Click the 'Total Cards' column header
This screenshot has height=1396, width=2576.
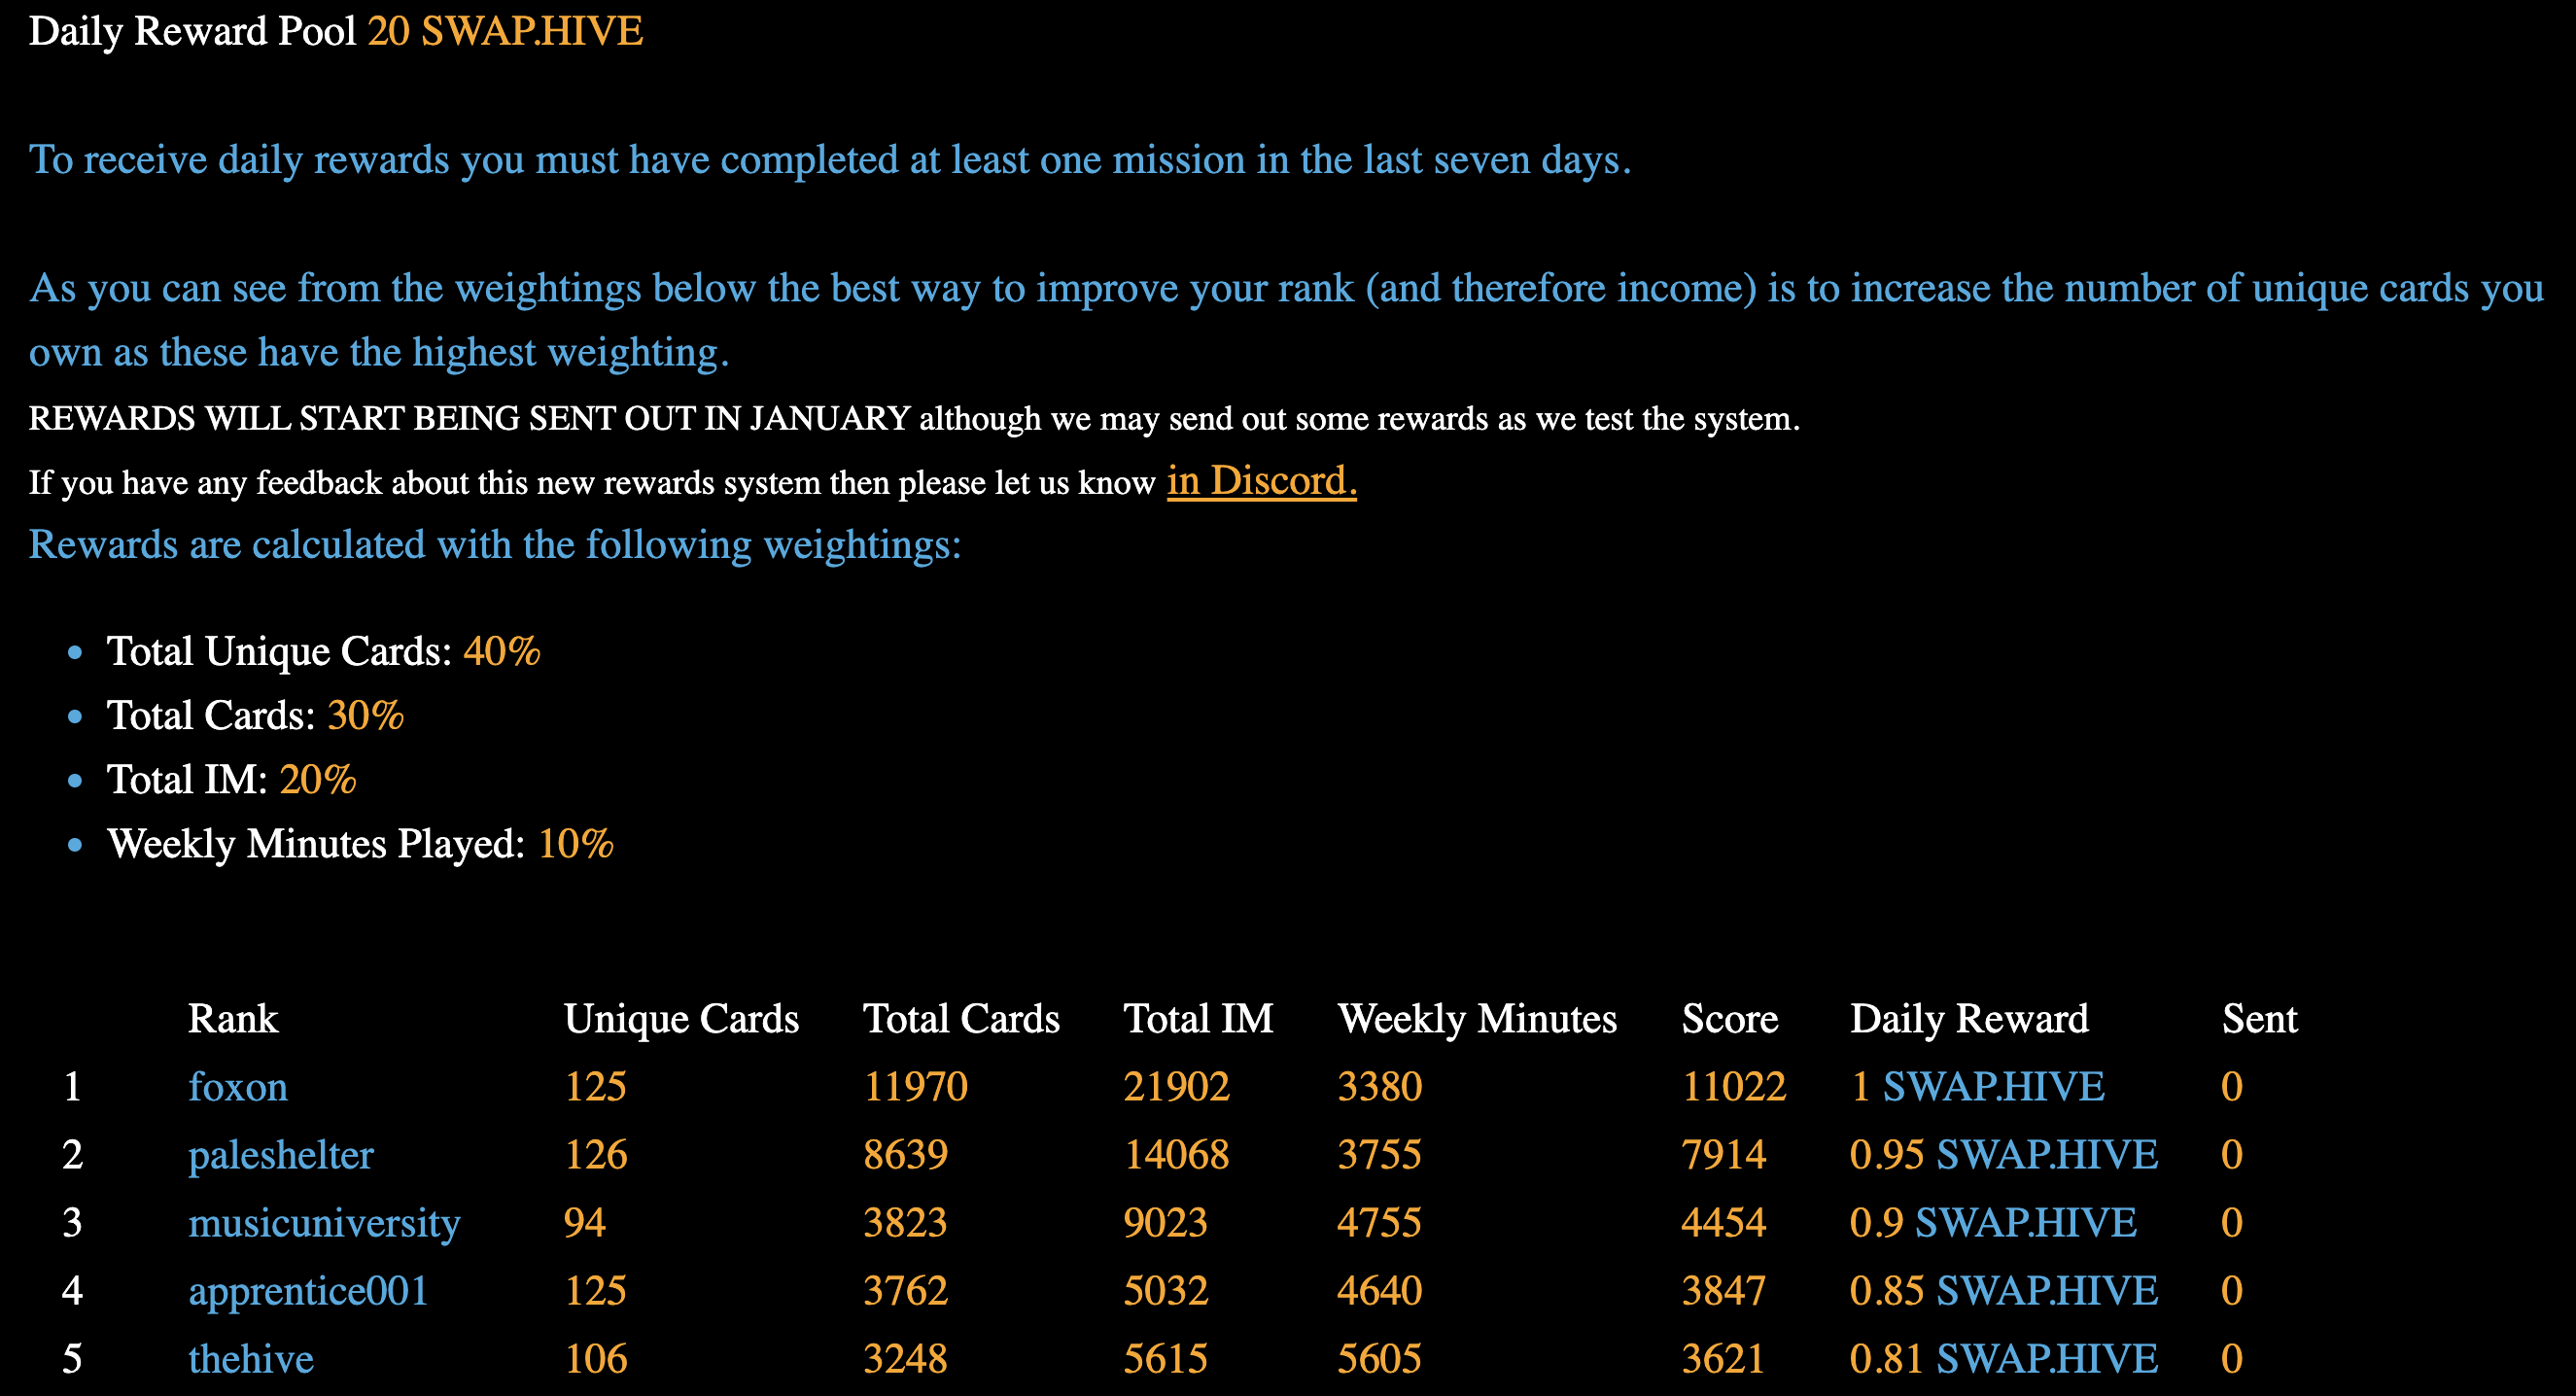(x=961, y=1019)
